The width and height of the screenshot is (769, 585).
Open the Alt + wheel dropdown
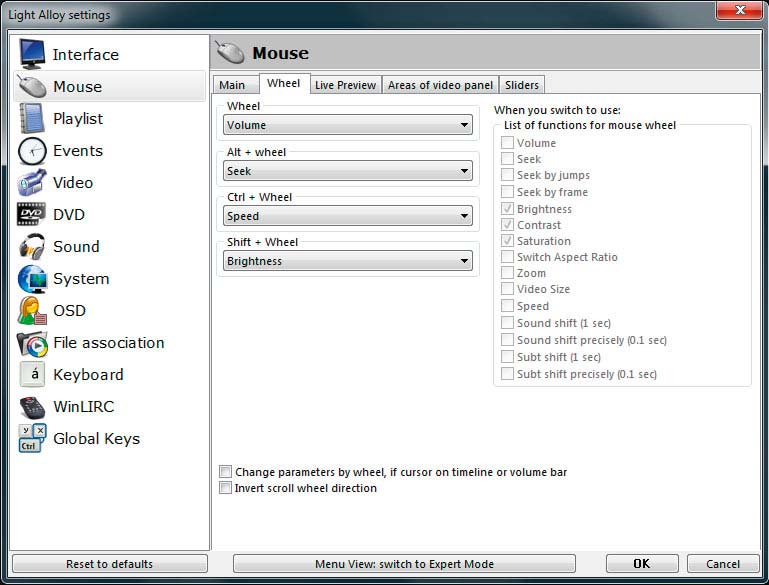(x=348, y=171)
